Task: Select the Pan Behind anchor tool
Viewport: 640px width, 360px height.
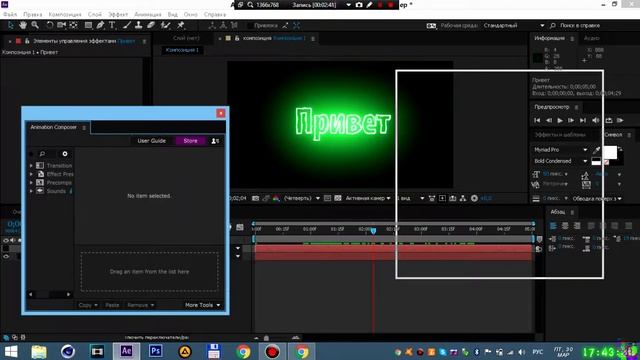Action: click(73, 25)
